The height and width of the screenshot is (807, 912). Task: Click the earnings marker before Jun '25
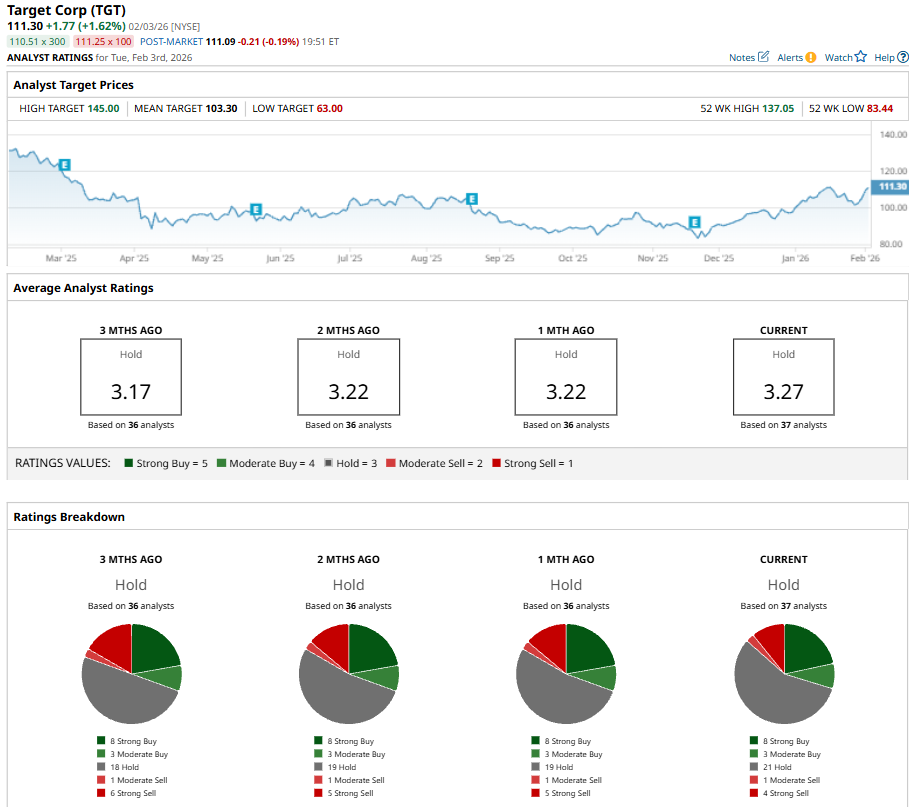tap(256, 209)
